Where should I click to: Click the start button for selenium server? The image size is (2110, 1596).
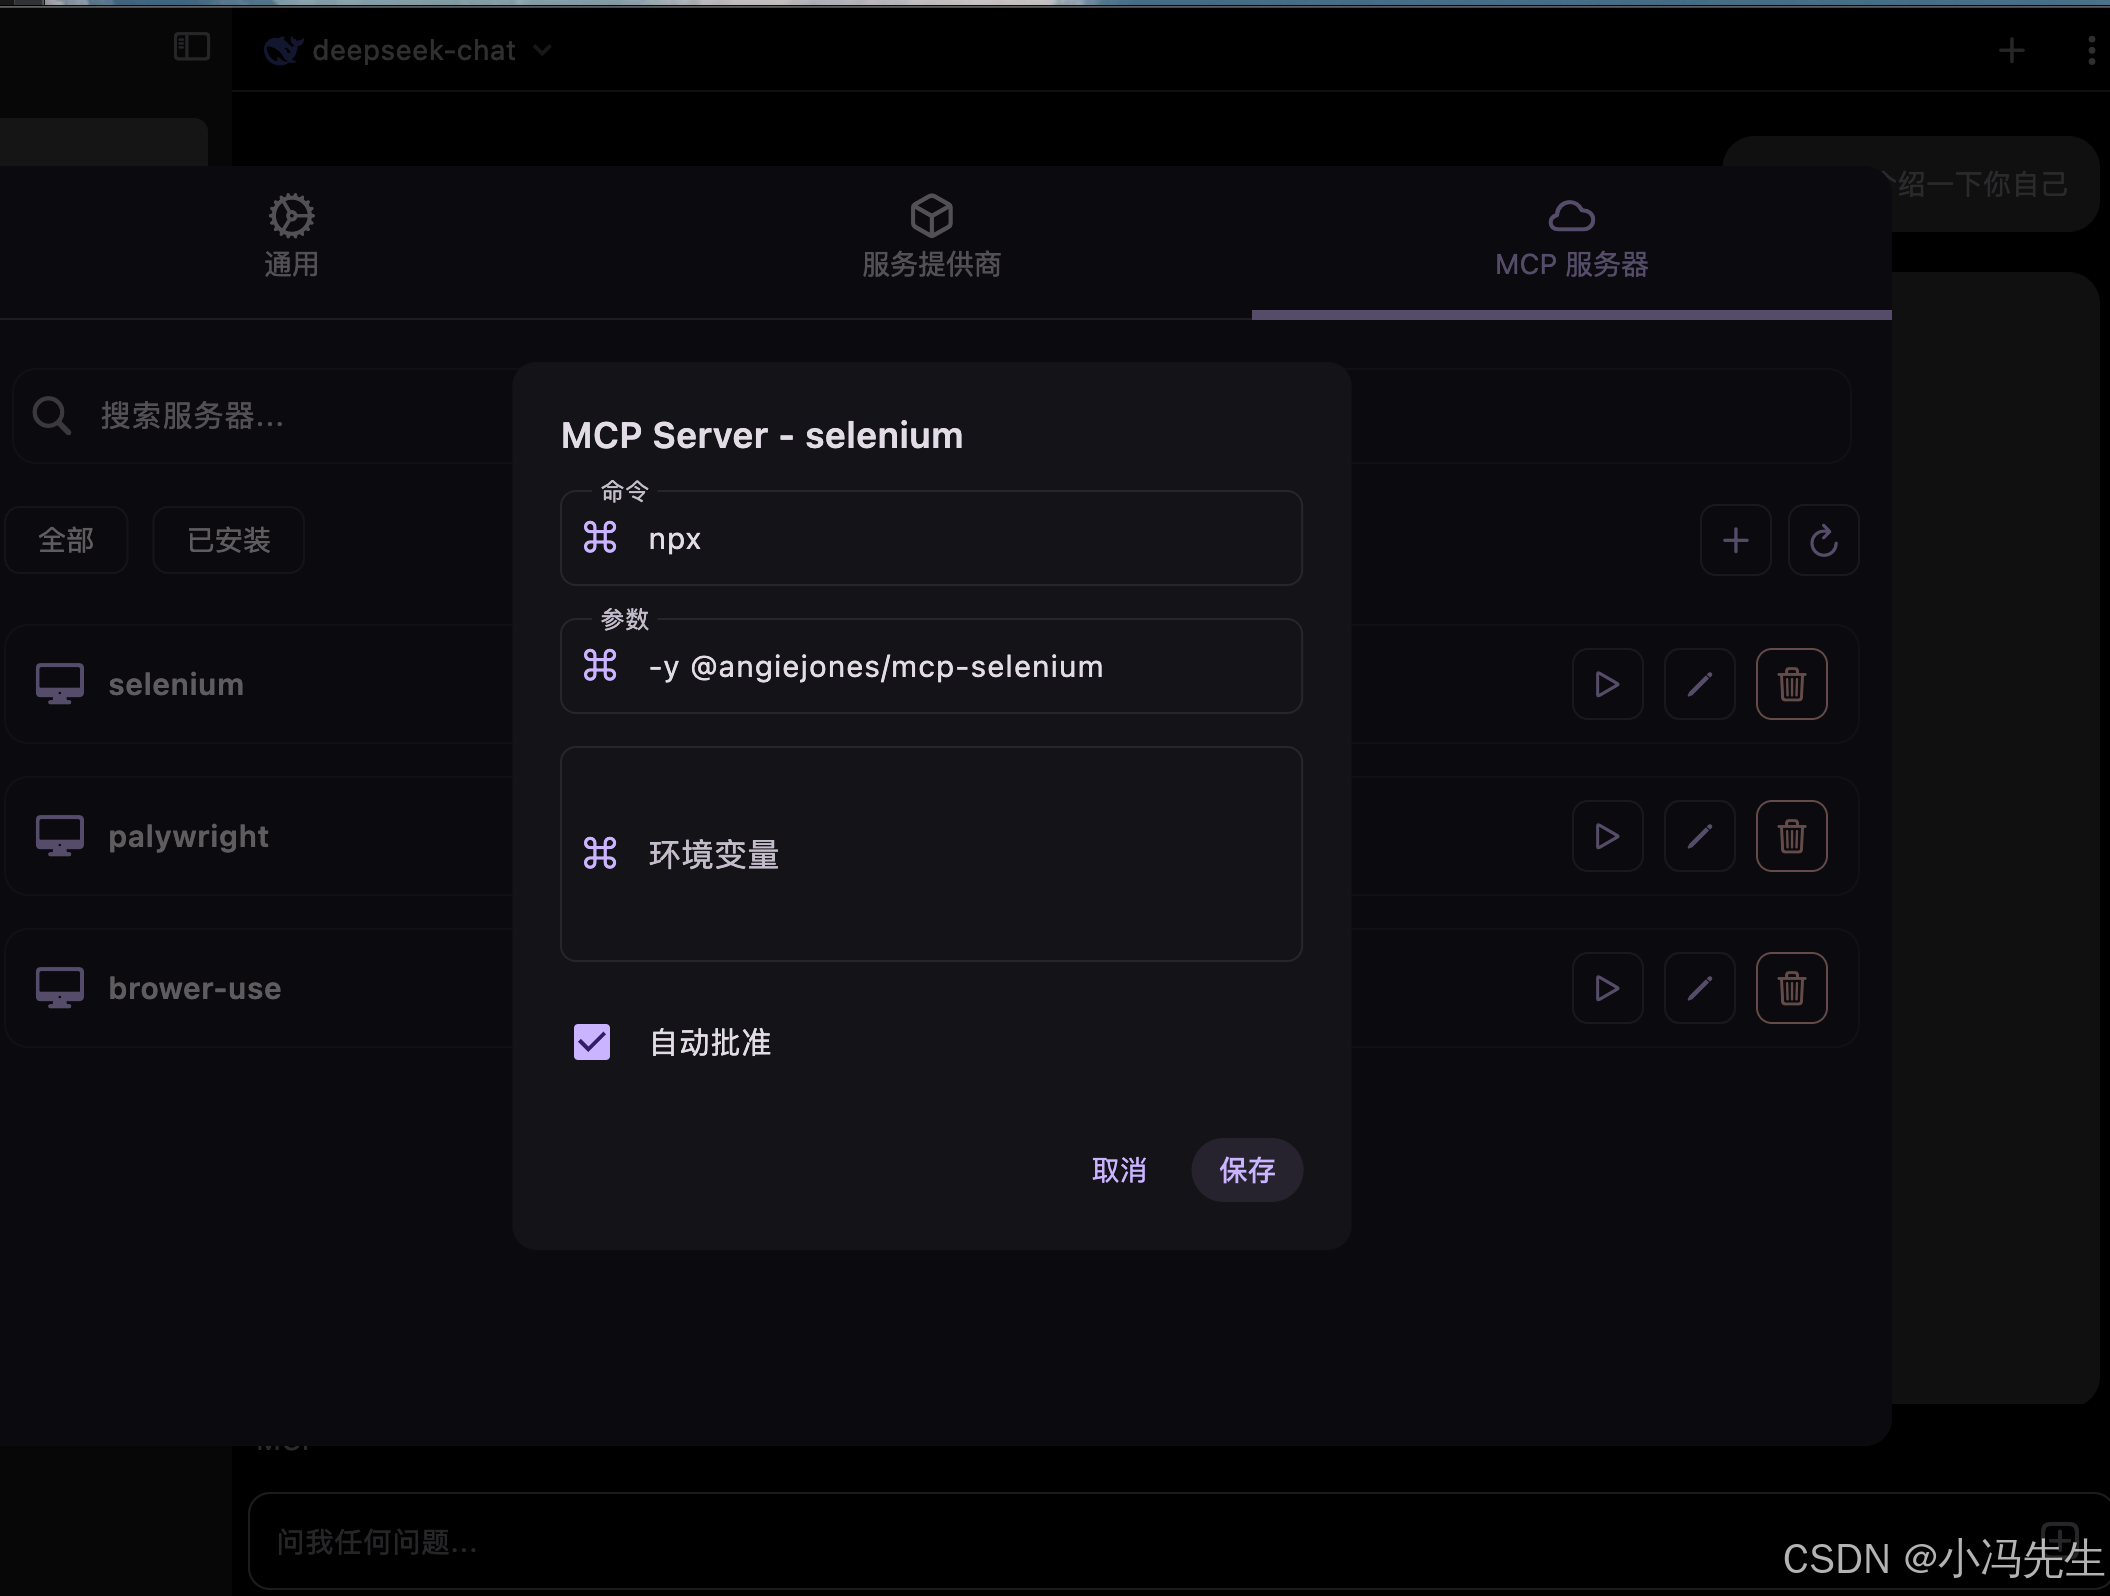pyautogui.click(x=1607, y=684)
